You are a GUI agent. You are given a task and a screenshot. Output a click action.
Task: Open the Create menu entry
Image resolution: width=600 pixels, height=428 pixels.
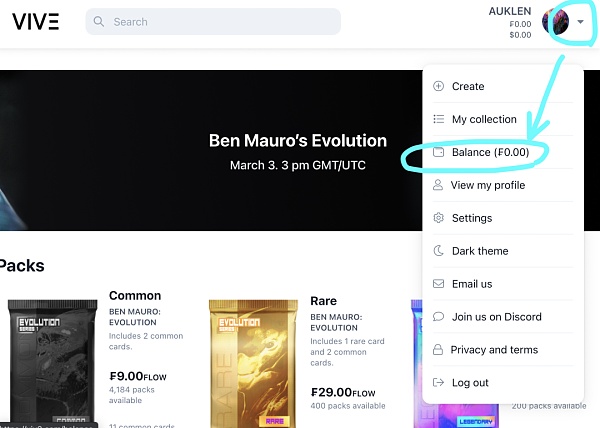pos(503,86)
